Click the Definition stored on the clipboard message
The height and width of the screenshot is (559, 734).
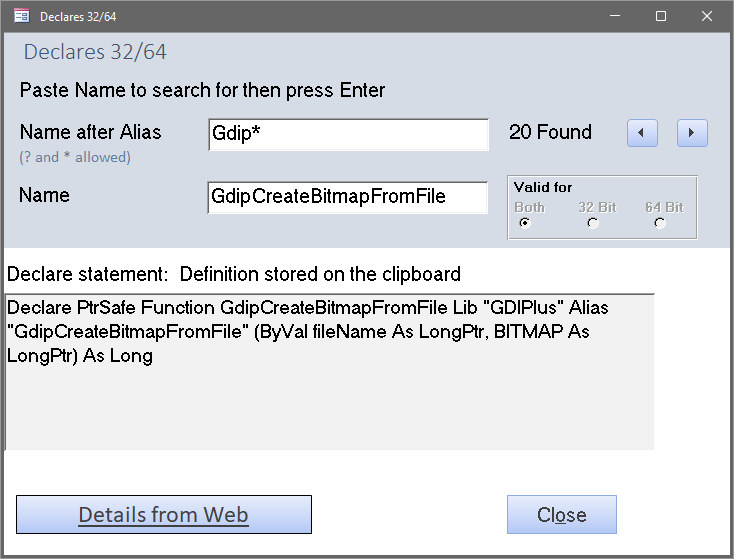pyautogui.click(x=320, y=274)
